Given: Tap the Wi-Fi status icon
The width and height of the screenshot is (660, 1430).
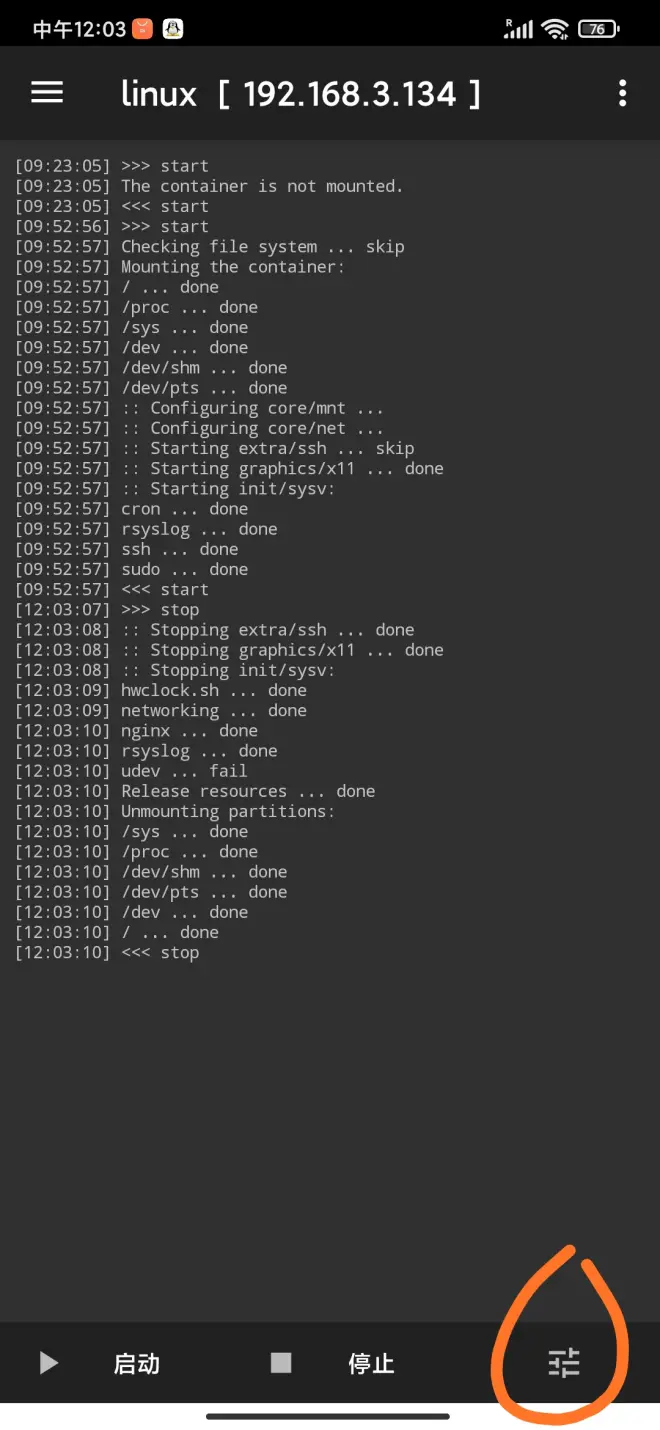Looking at the screenshot, I should tap(556, 29).
